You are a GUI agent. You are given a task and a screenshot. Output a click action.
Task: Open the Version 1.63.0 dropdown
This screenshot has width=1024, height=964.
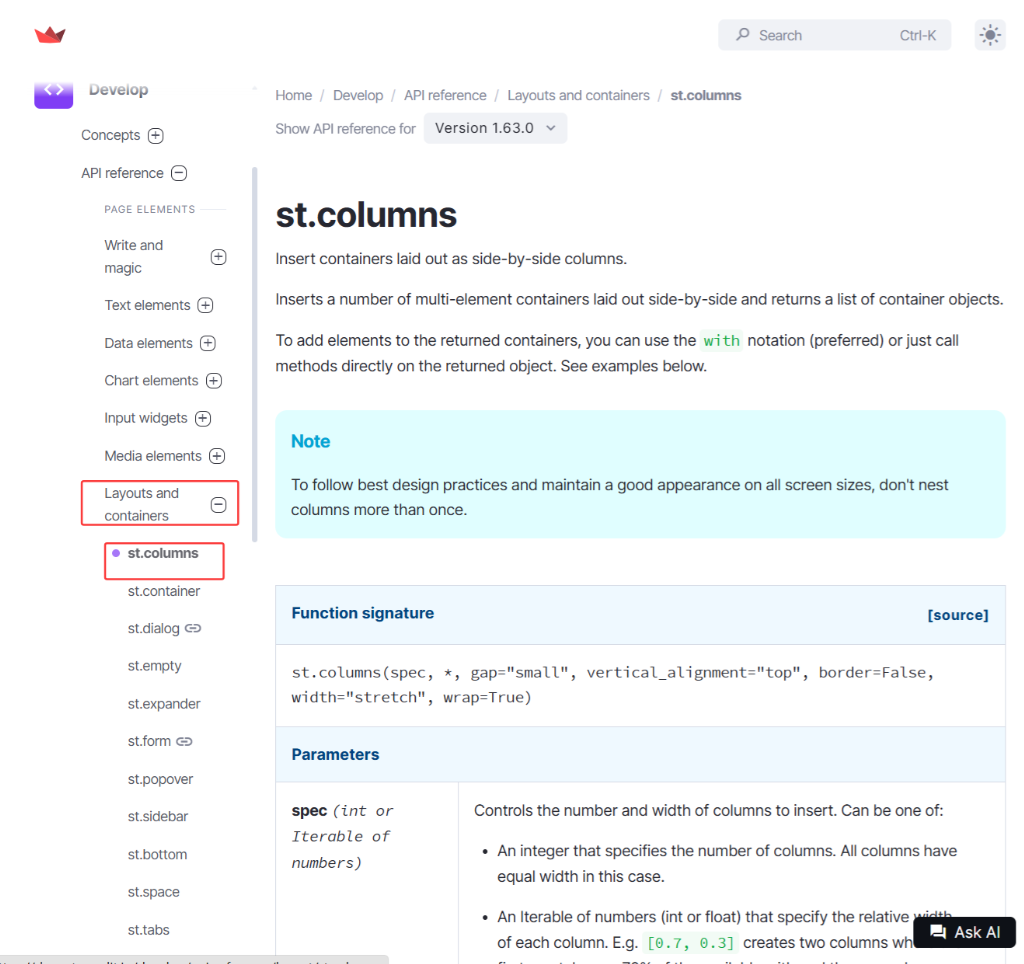[495, 128]
